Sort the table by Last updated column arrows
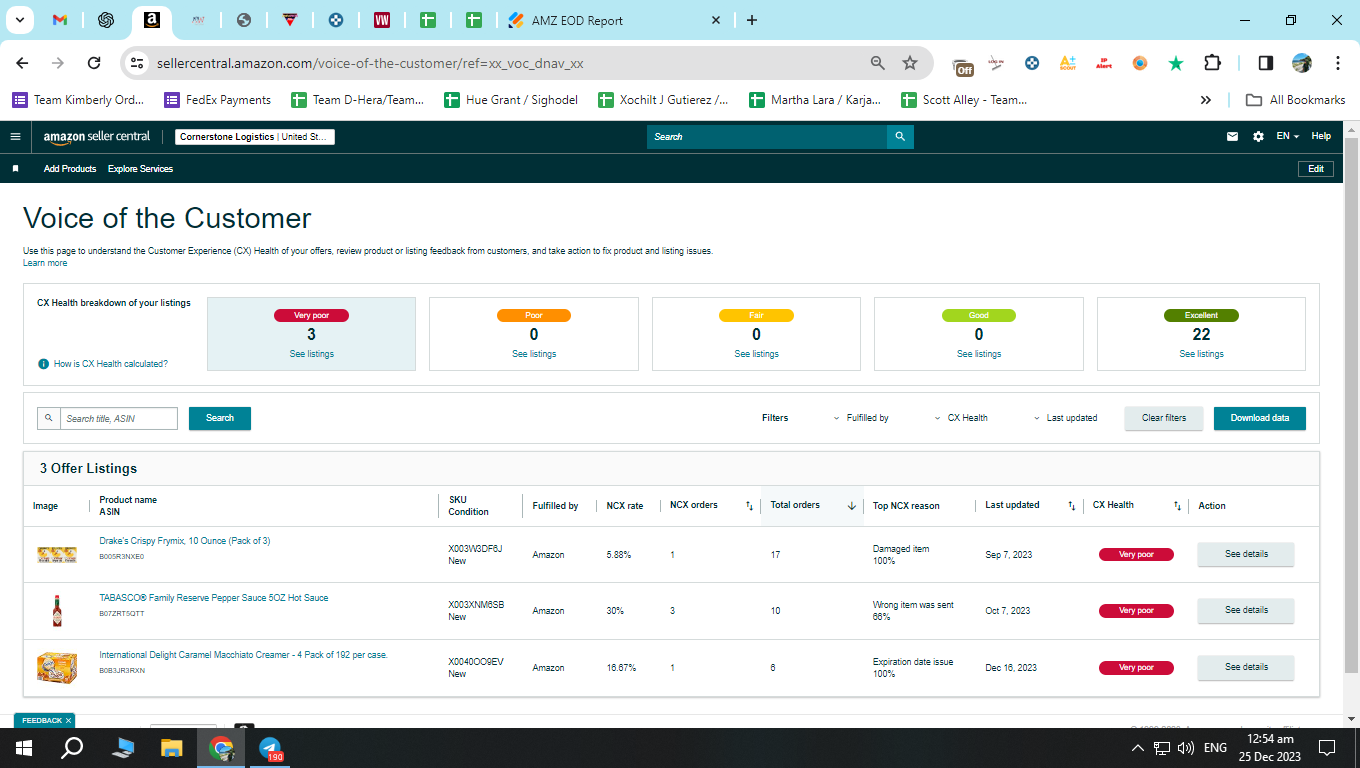 click(x=1072, y=506)
